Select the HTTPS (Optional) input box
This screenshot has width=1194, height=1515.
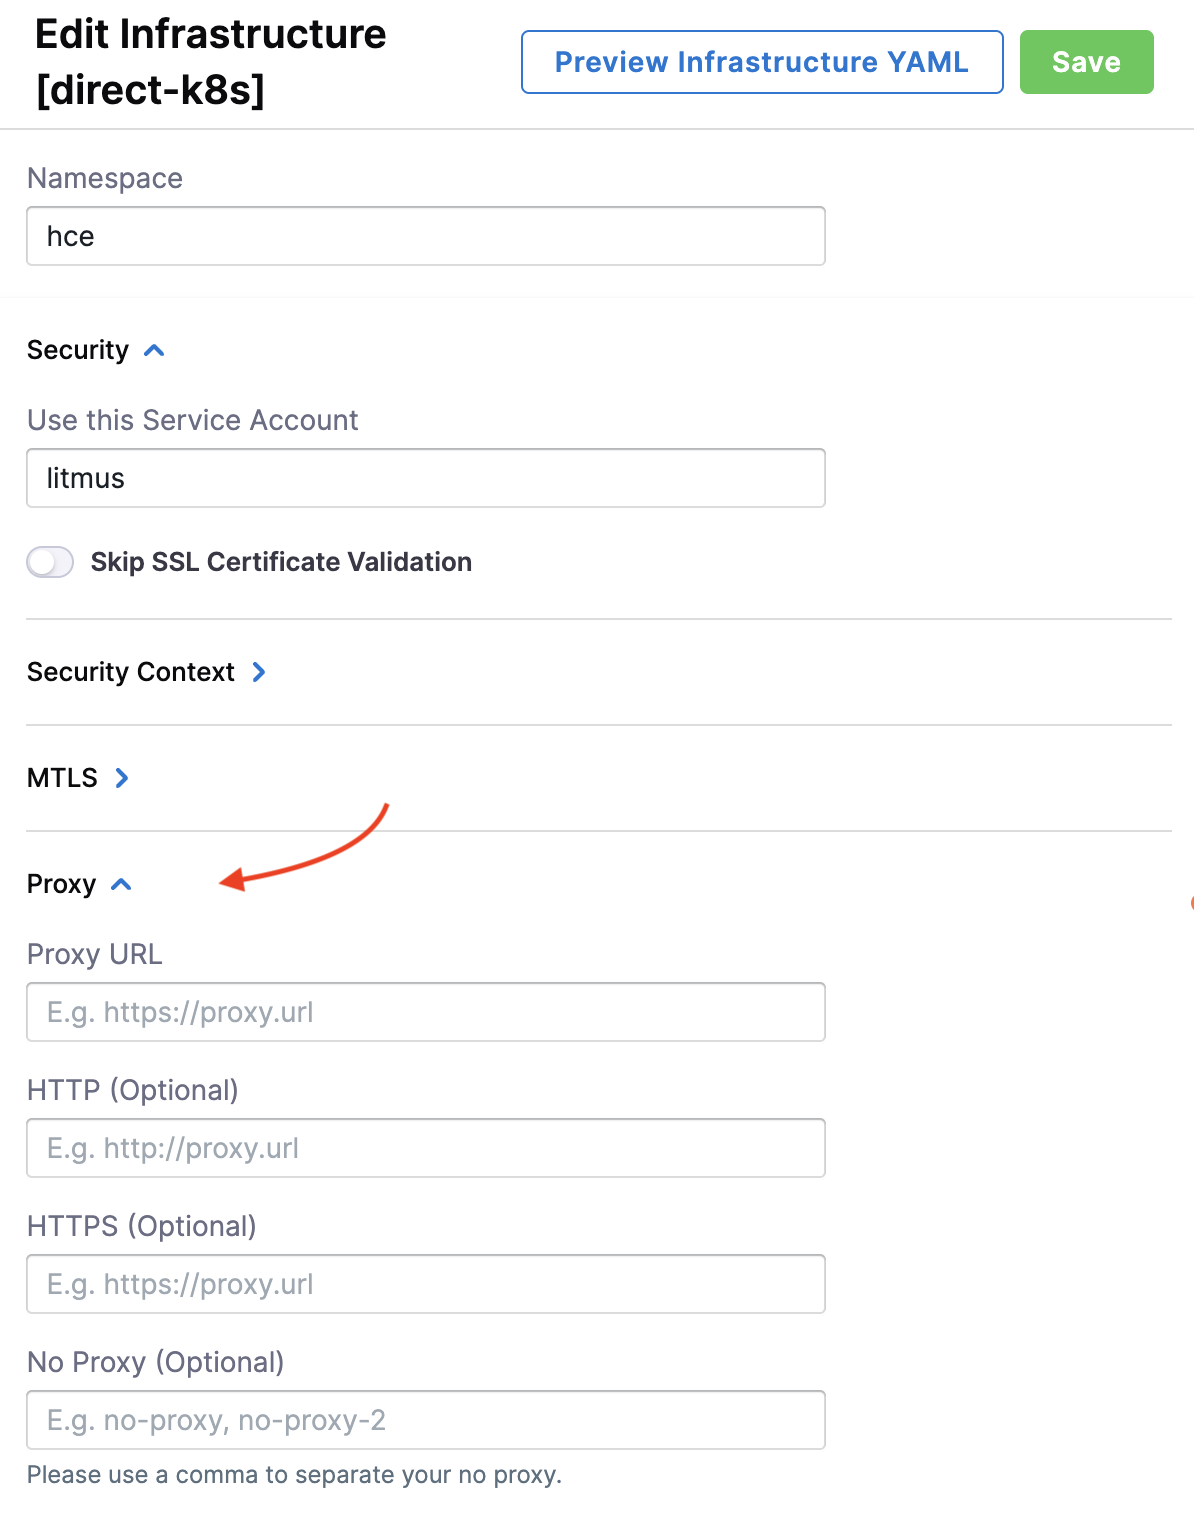point(425,1284)
